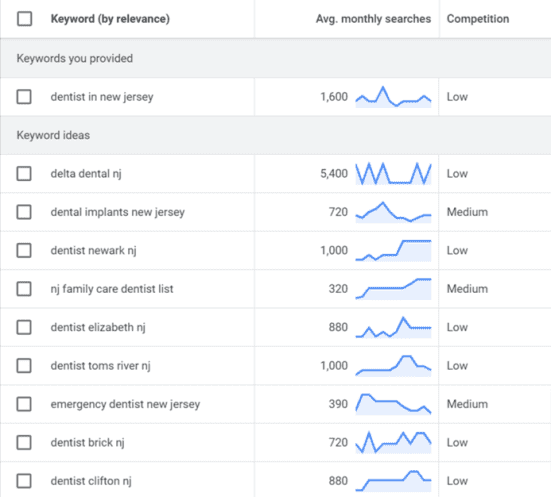Check the box for dentist in new jersey
The height and width of the screenshot is (497, 551).
pos(24,97)
